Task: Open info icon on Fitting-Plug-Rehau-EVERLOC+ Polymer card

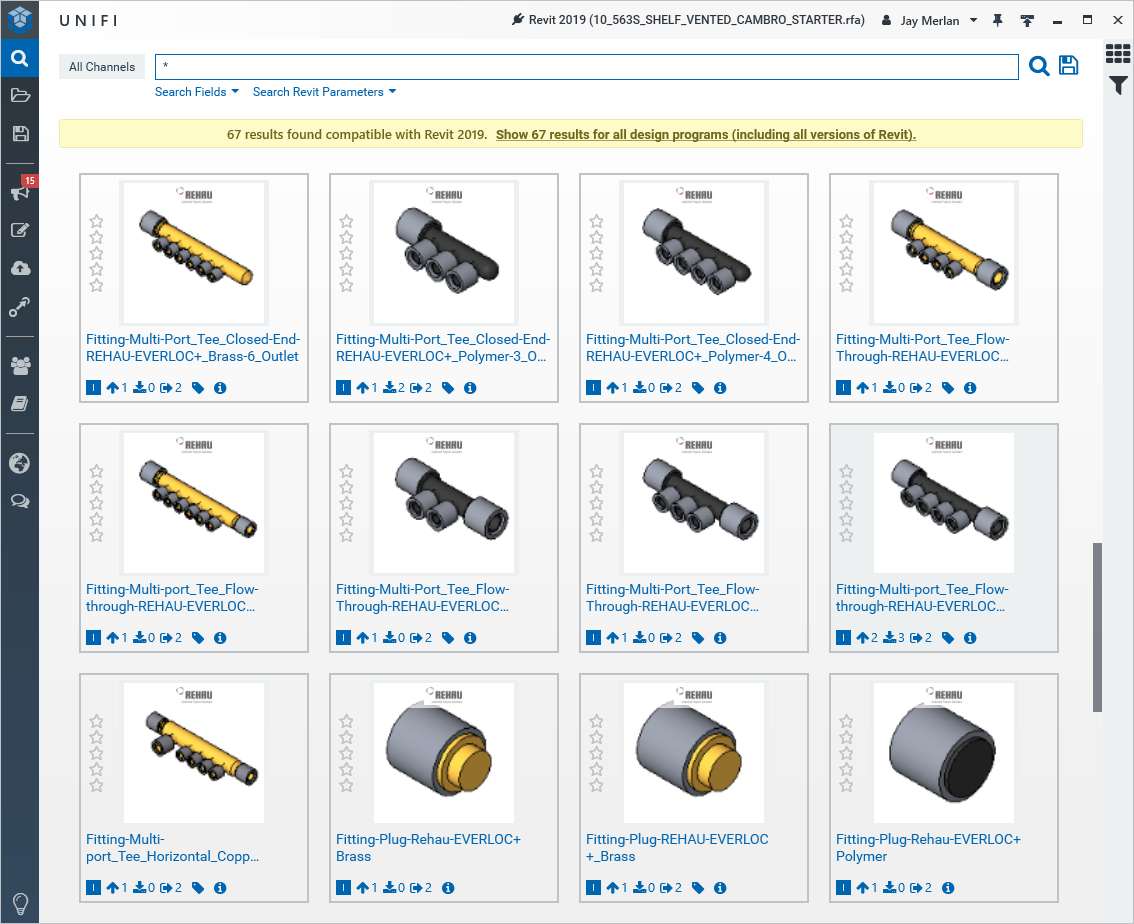Action: tap(948, 888)
